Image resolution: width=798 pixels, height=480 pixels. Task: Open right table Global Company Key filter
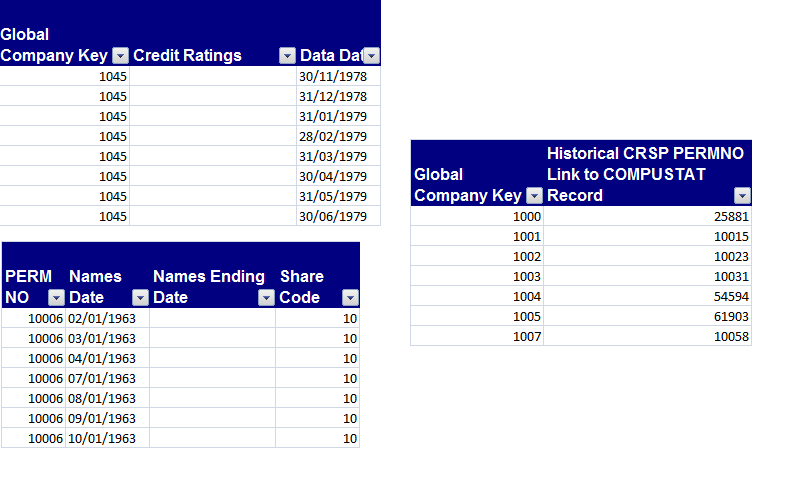point(534,195)
